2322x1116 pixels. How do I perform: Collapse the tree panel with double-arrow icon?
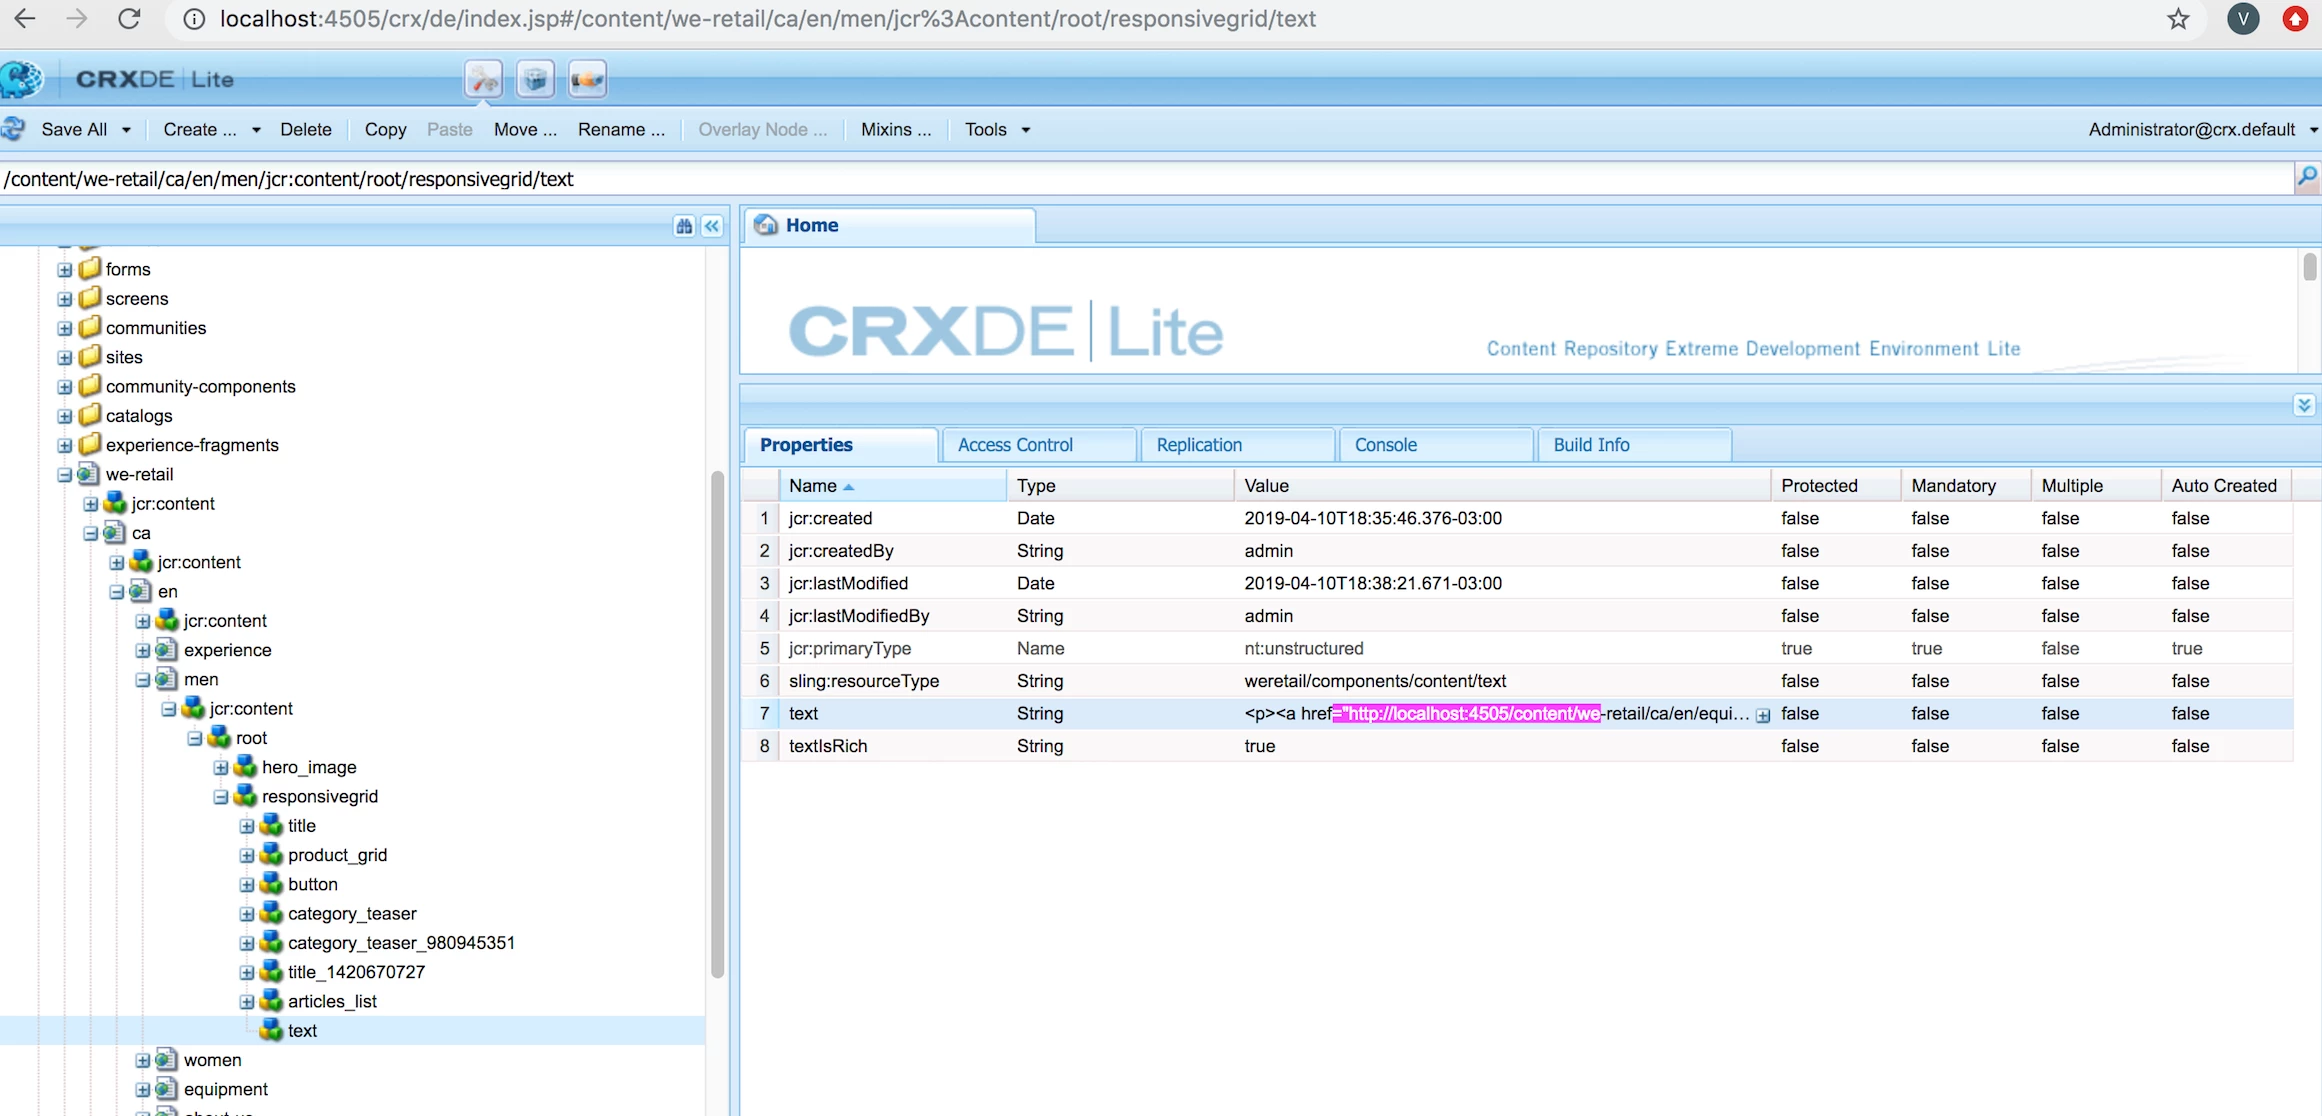[x=712, y=226]
